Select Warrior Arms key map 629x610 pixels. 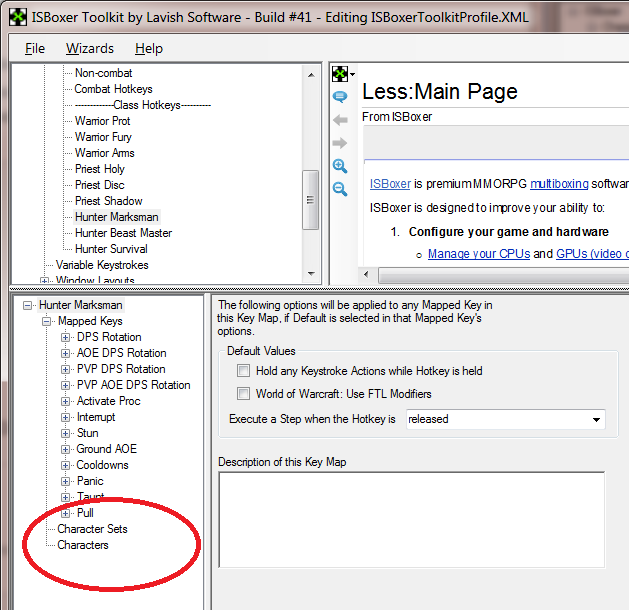click(105, 153)
